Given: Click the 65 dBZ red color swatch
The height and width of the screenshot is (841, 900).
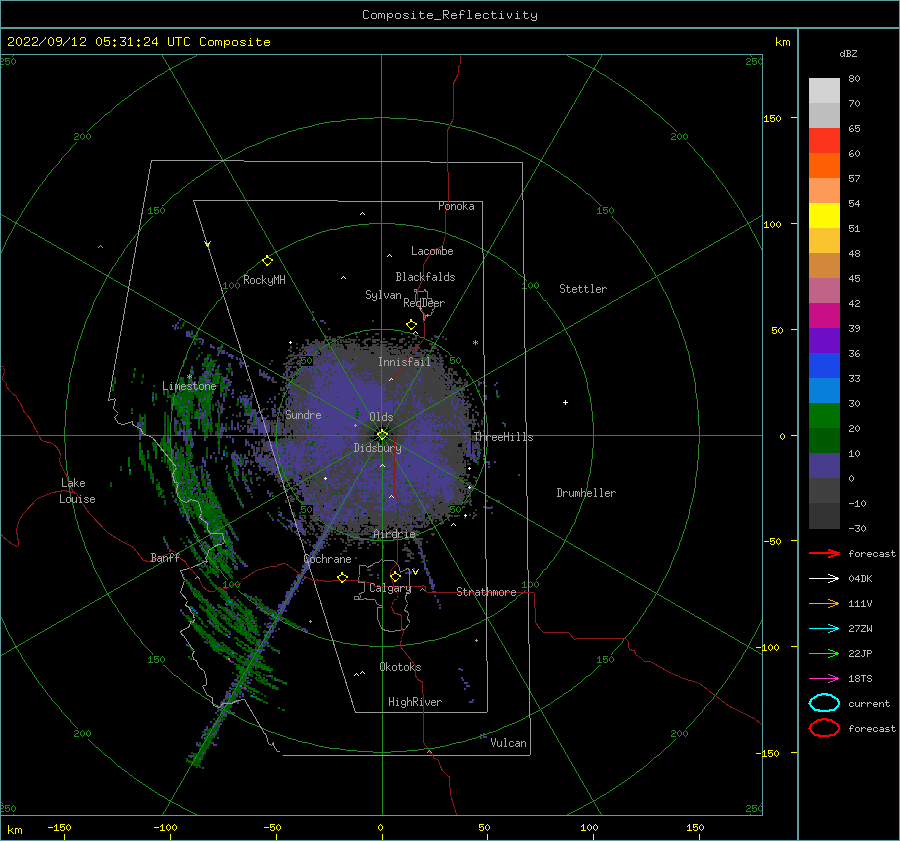Looking at the screenshot, I should tap(824, 140).
